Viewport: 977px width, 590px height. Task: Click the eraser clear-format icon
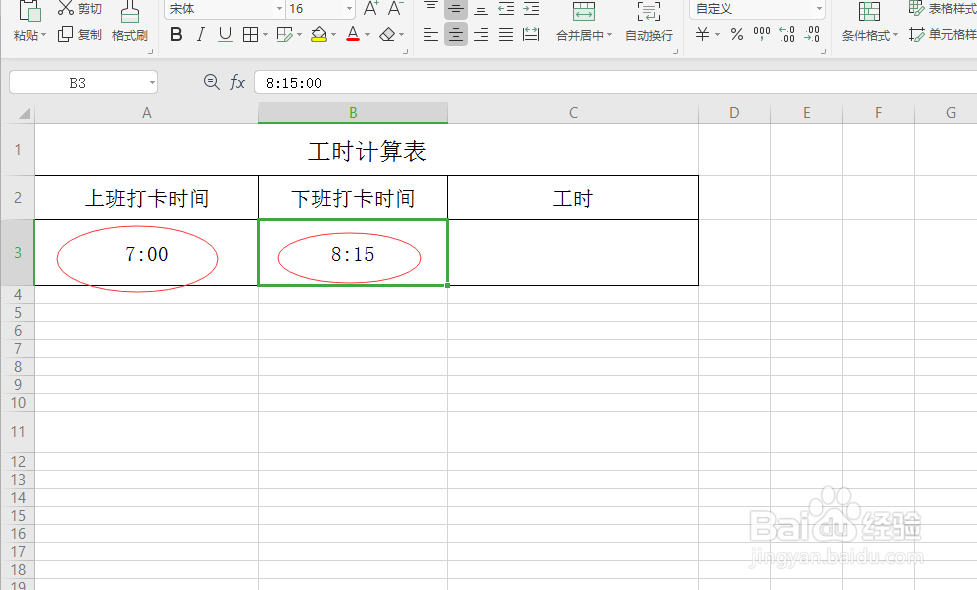[387, 34]
